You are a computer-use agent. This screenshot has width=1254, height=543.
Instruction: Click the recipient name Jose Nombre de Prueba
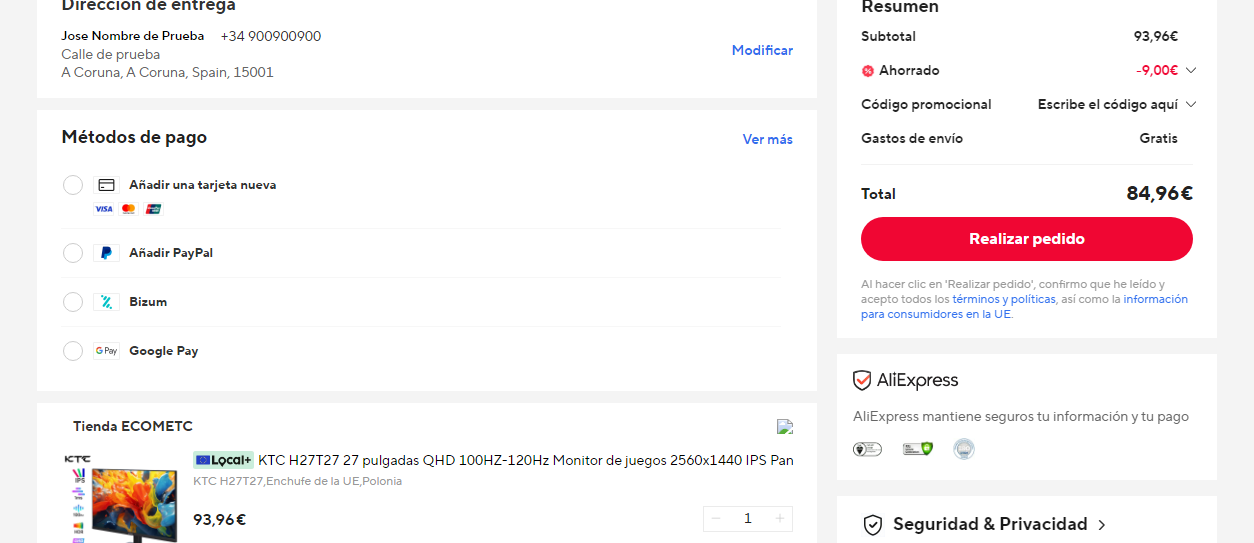[133, 36]
